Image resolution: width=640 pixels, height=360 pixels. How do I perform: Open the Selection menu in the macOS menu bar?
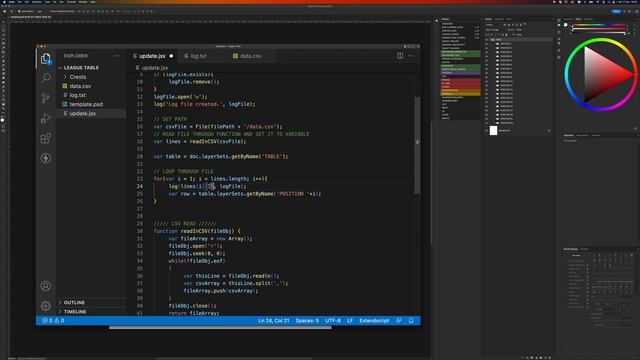click(x=37, y=2)
